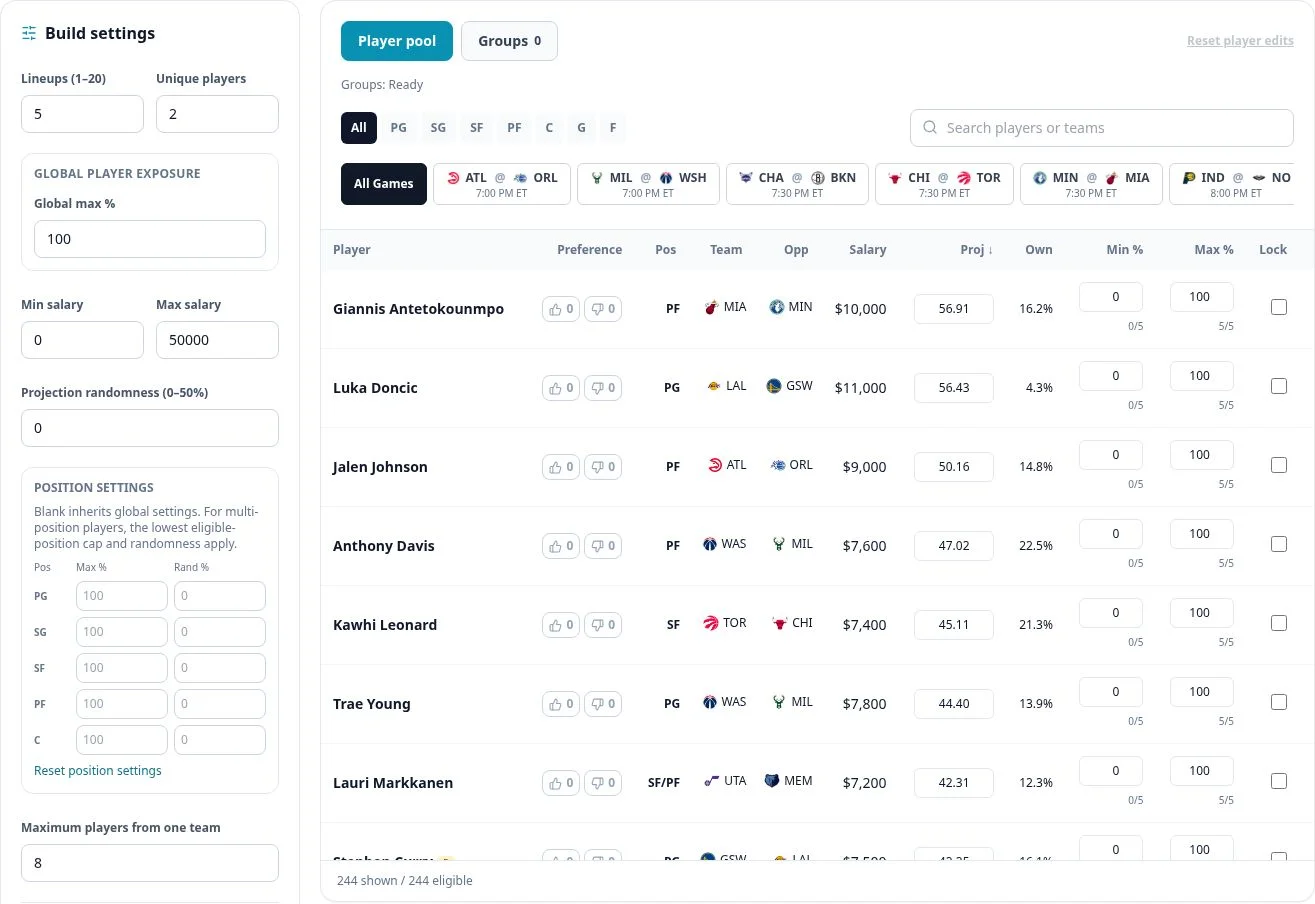Thumbs up Jalen Johnson

click(561, 467)
